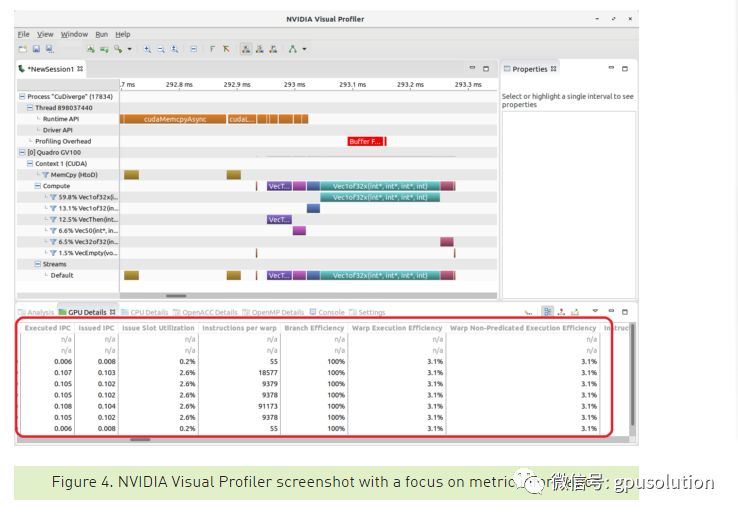
Task: Minimize the NewSession1 timeline panel
Action: tap(472, 68)
